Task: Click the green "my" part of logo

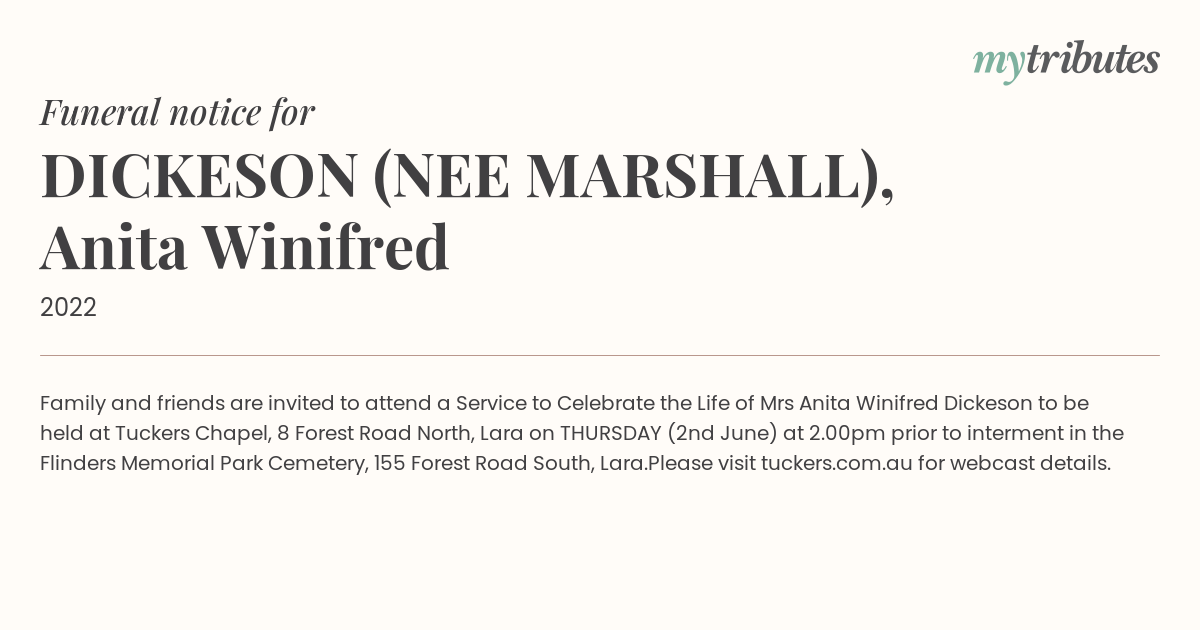Action: (x=998, y=65)
